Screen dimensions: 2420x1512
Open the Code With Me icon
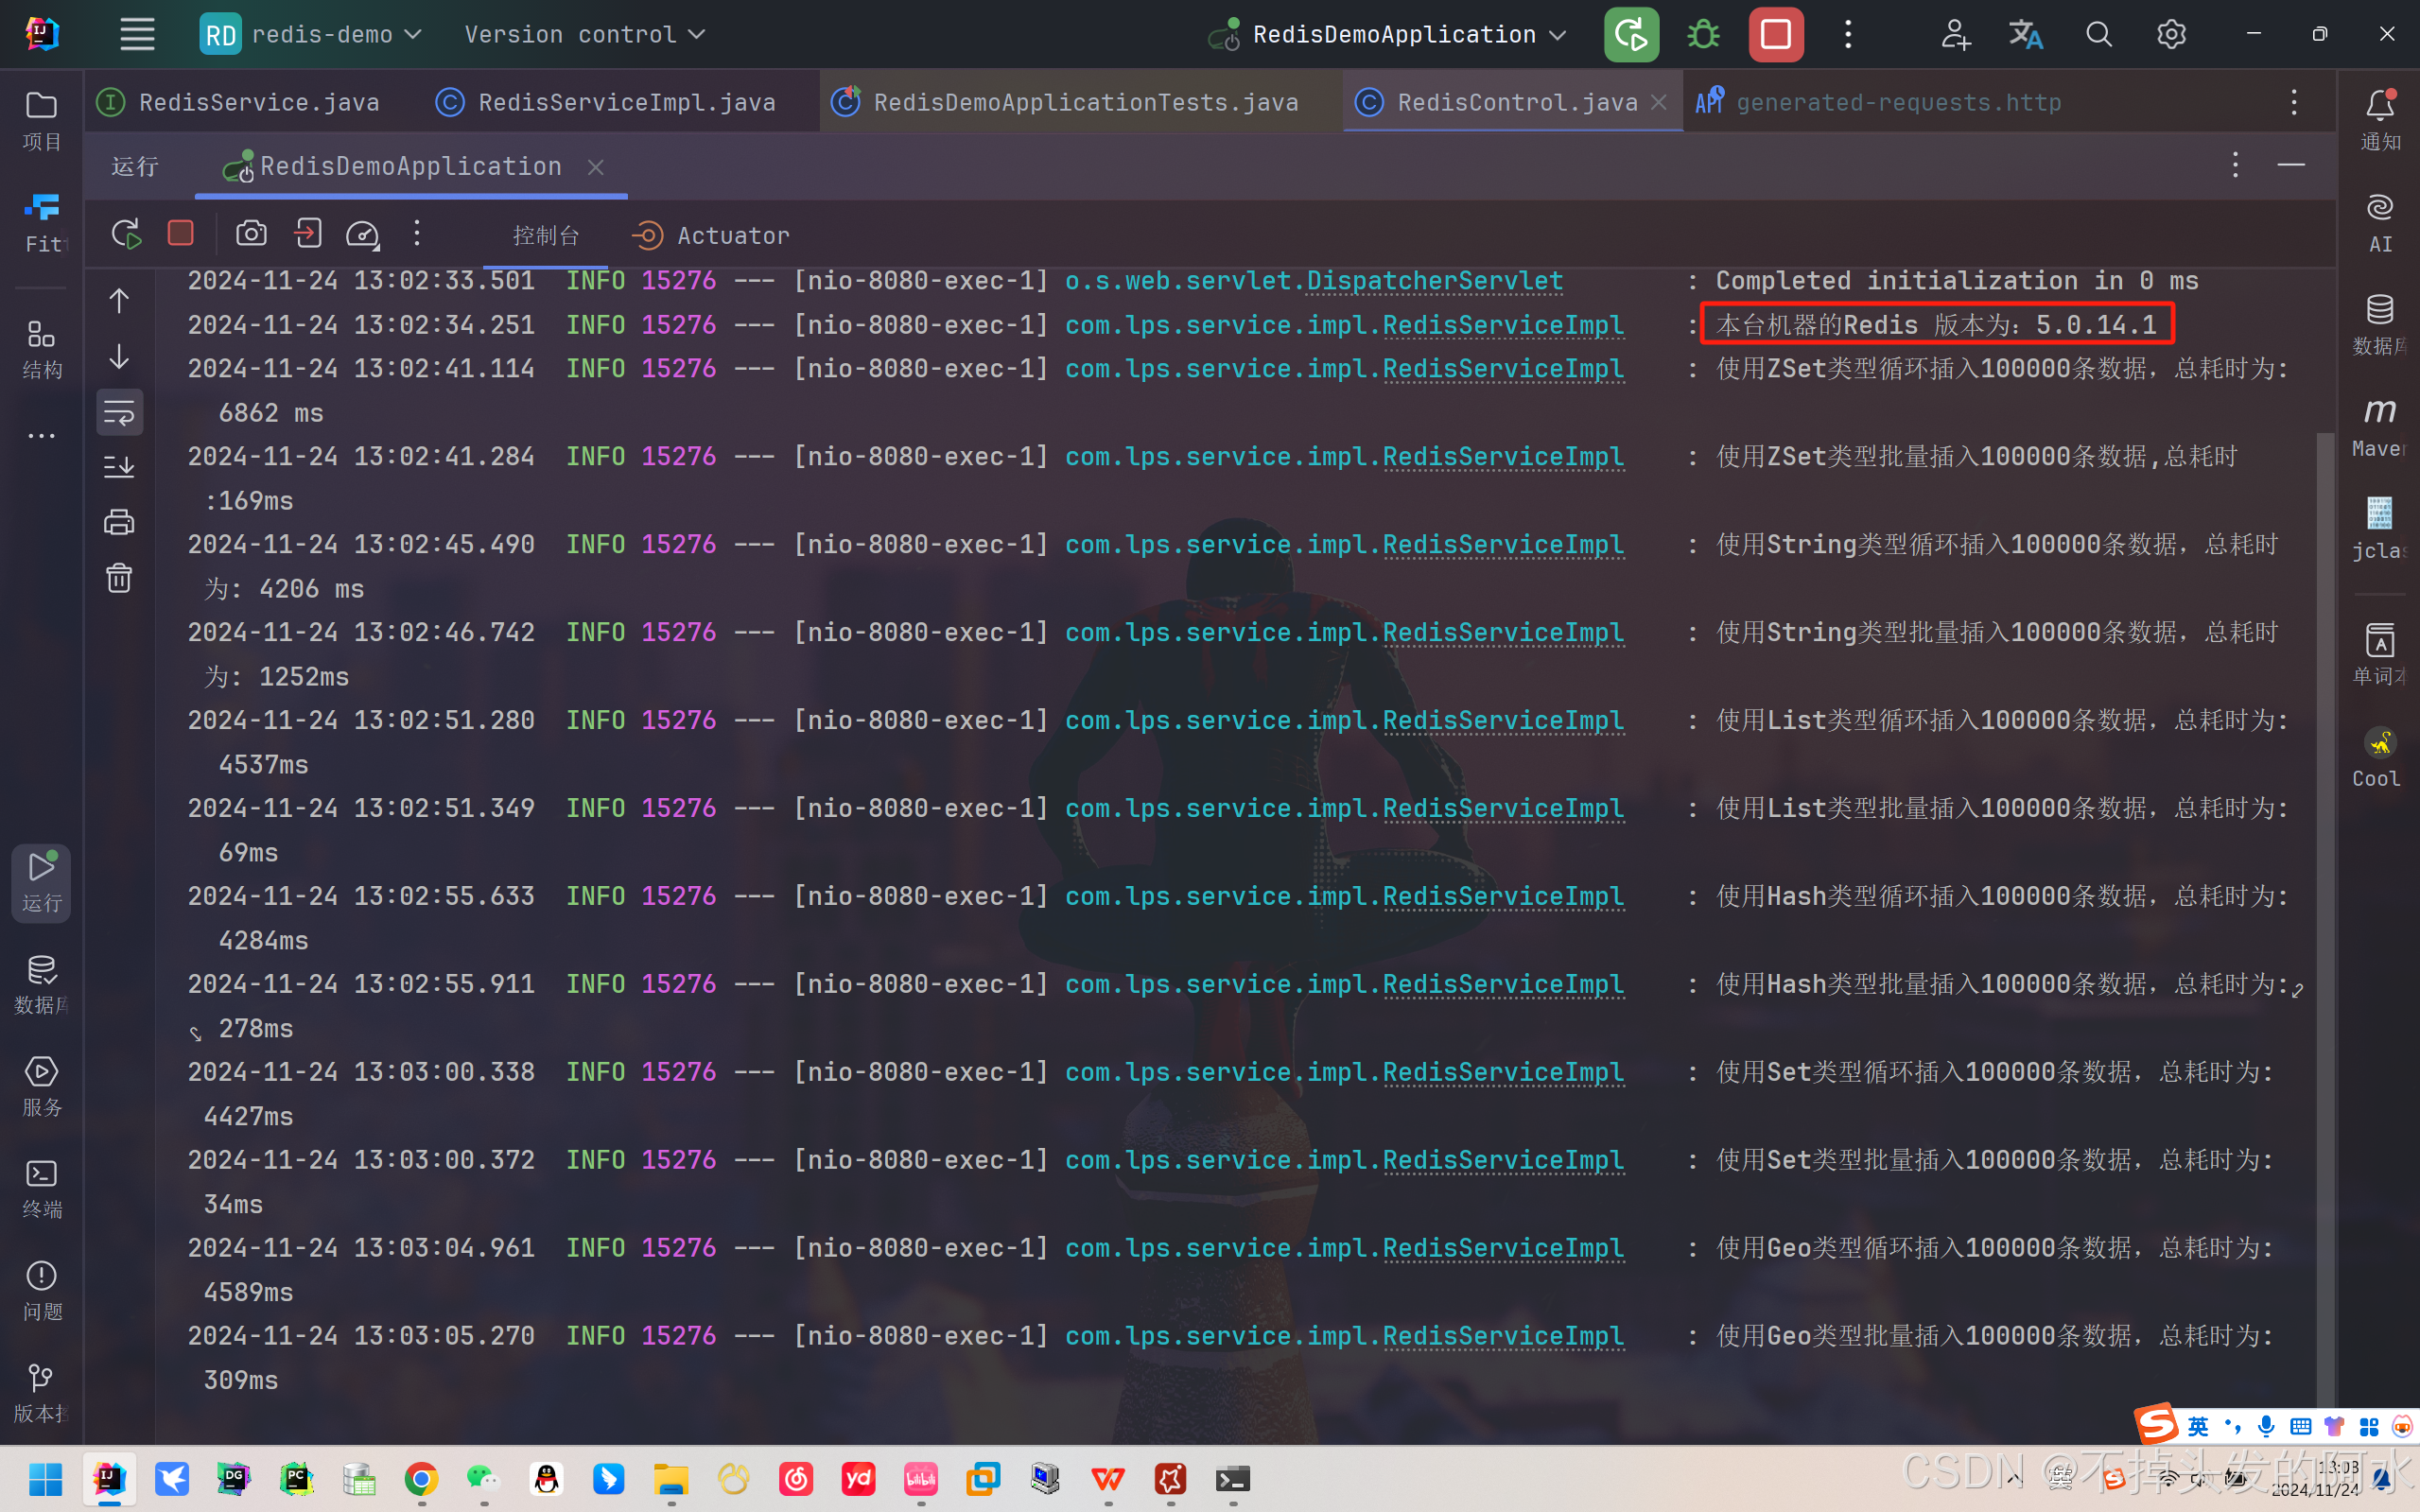(x=1955, y=34)
